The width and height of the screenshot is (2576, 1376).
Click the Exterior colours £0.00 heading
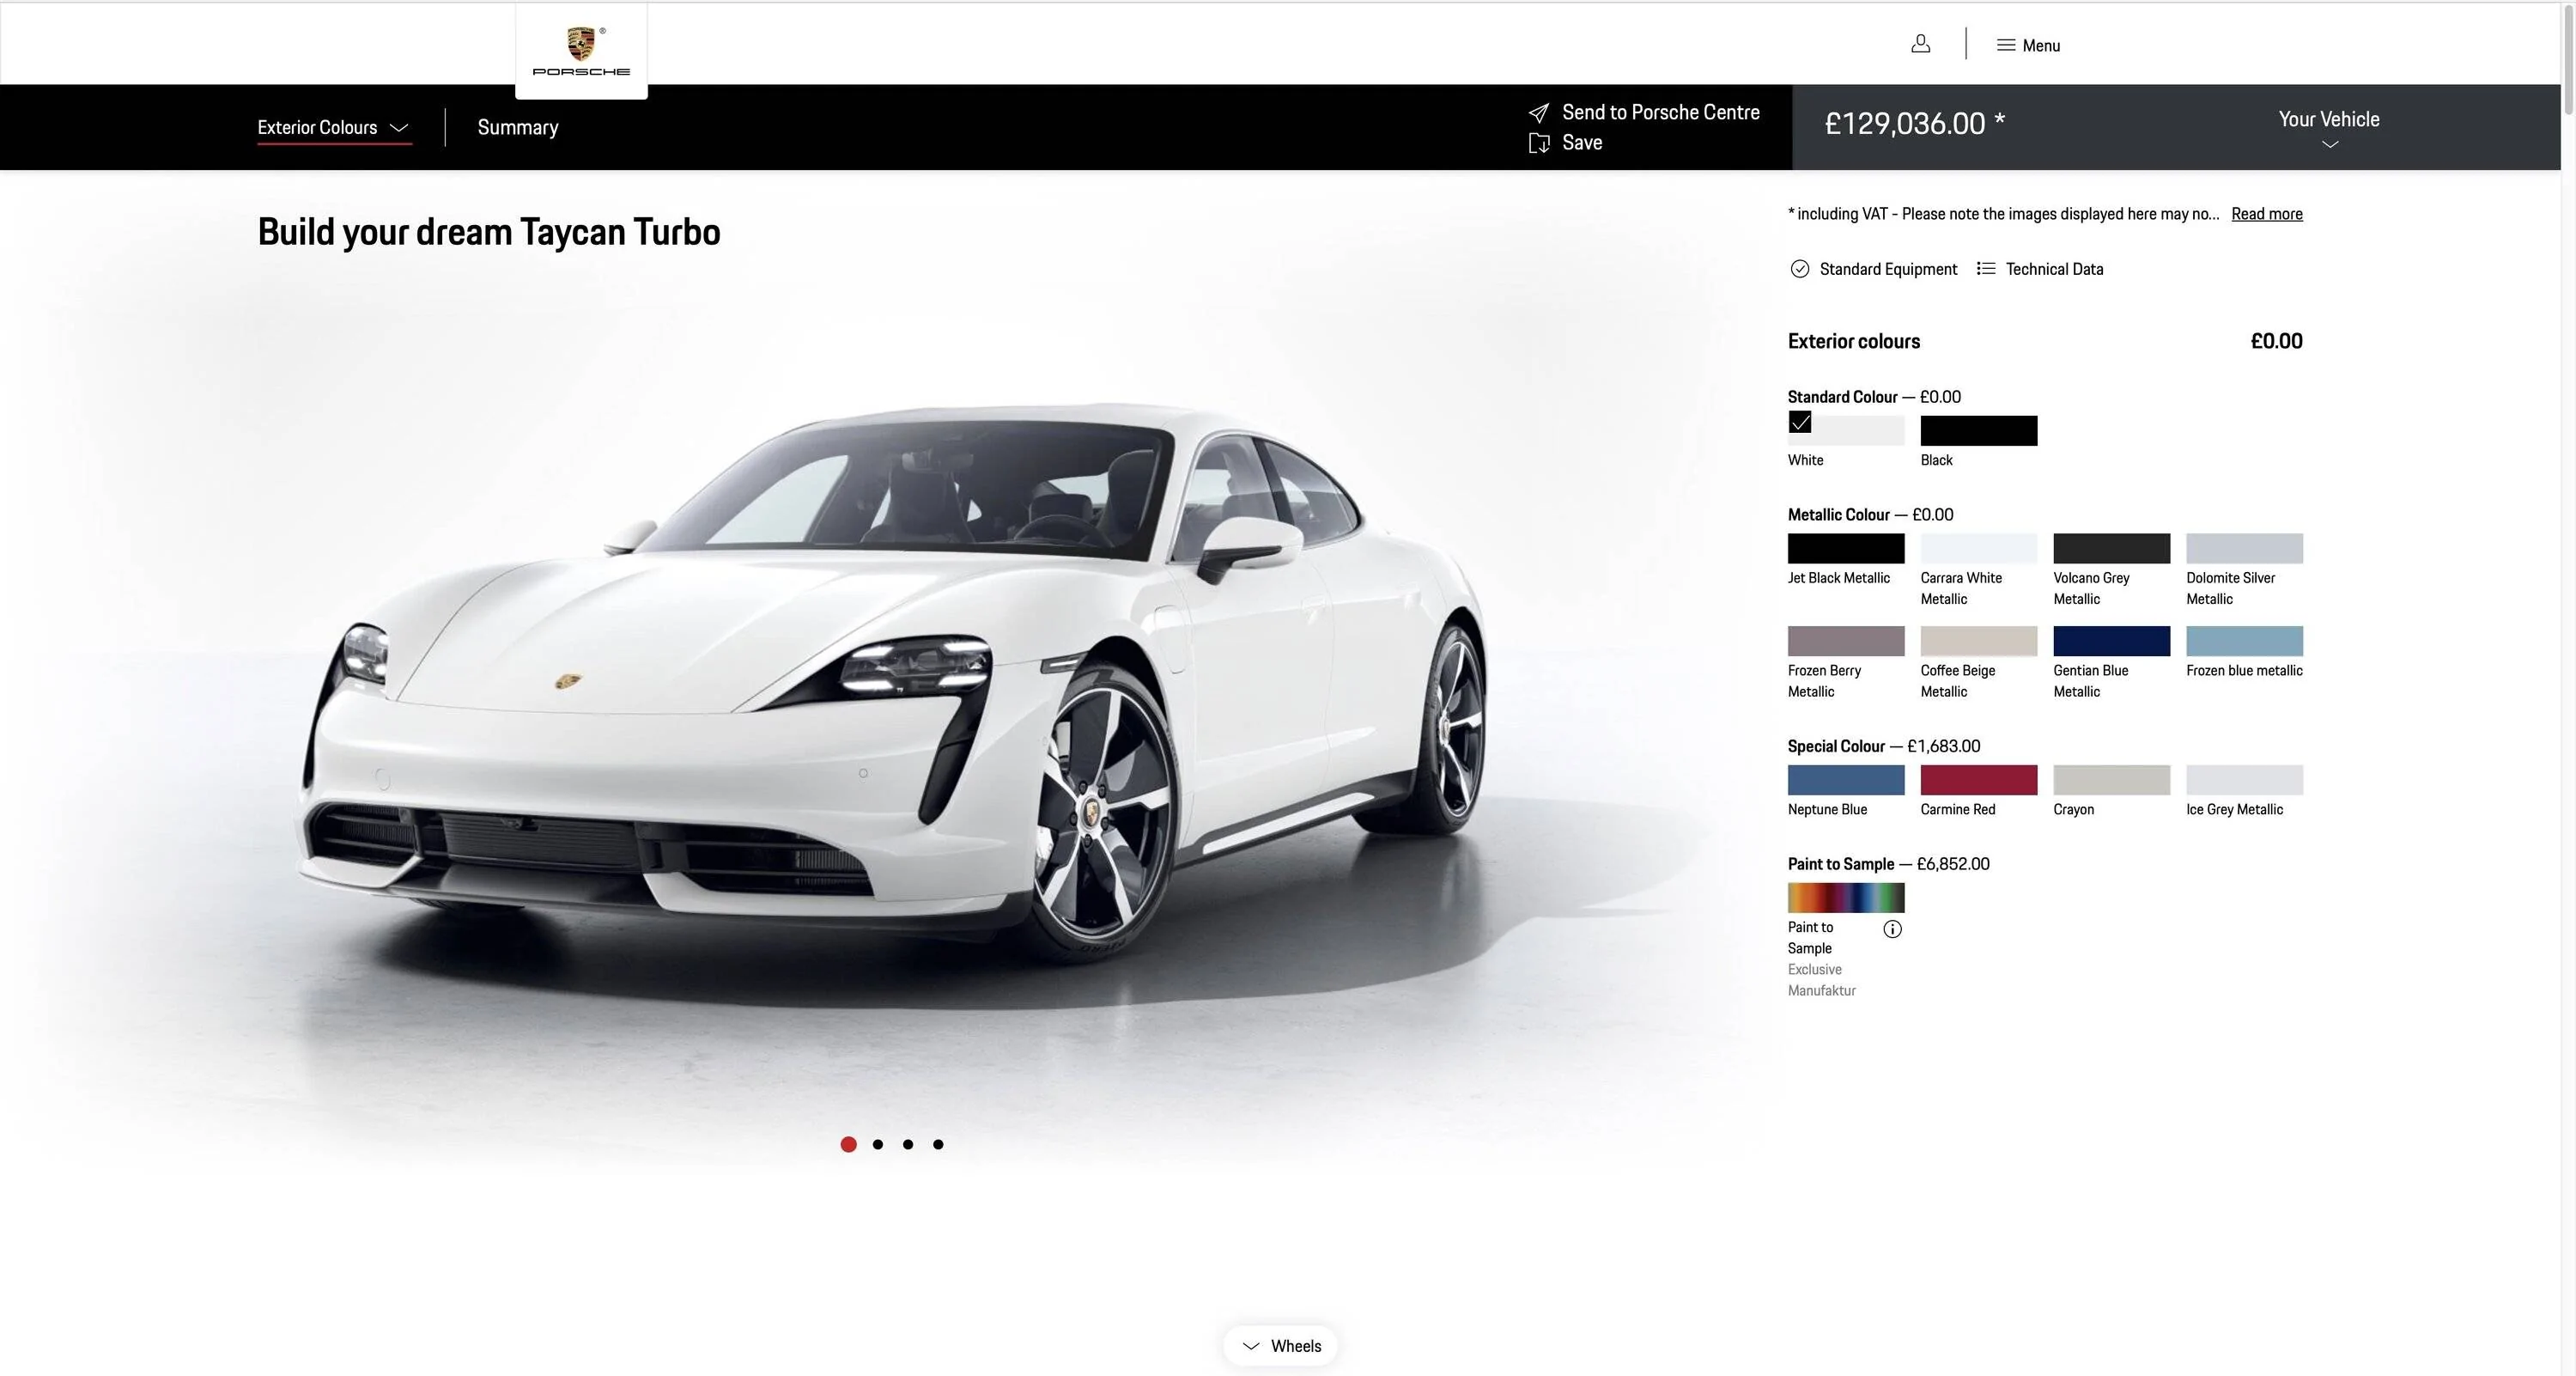click(2045, 341)
